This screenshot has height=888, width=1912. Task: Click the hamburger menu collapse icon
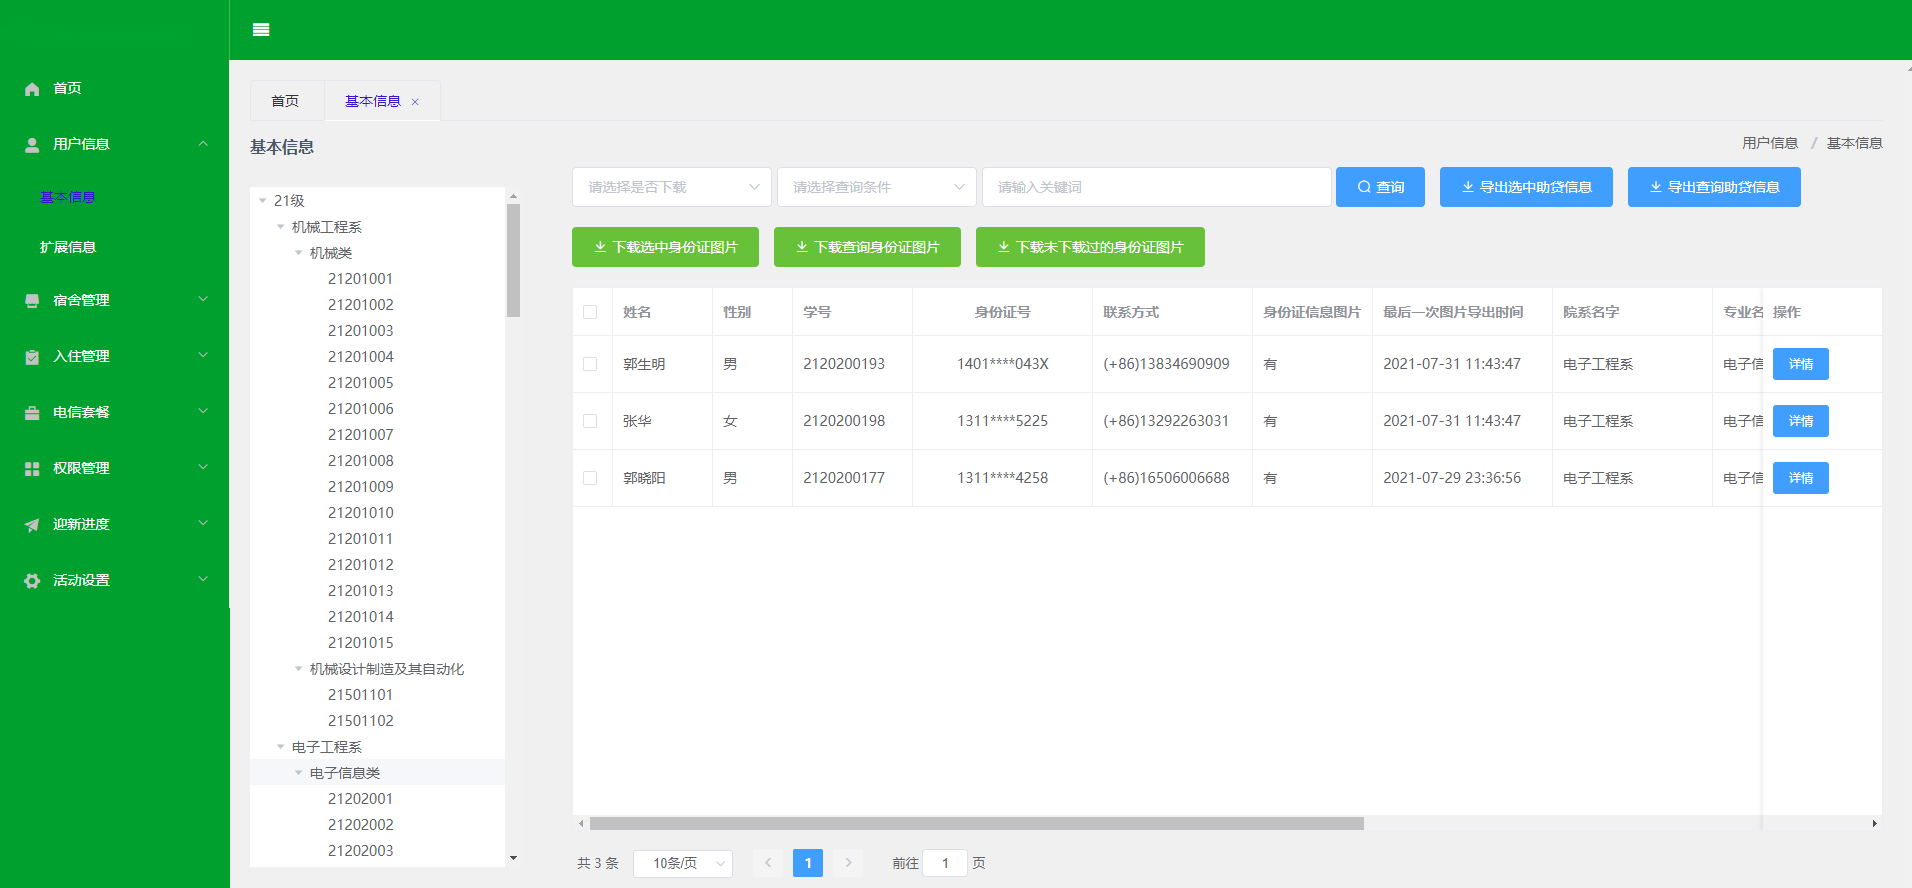click(261, 30)
